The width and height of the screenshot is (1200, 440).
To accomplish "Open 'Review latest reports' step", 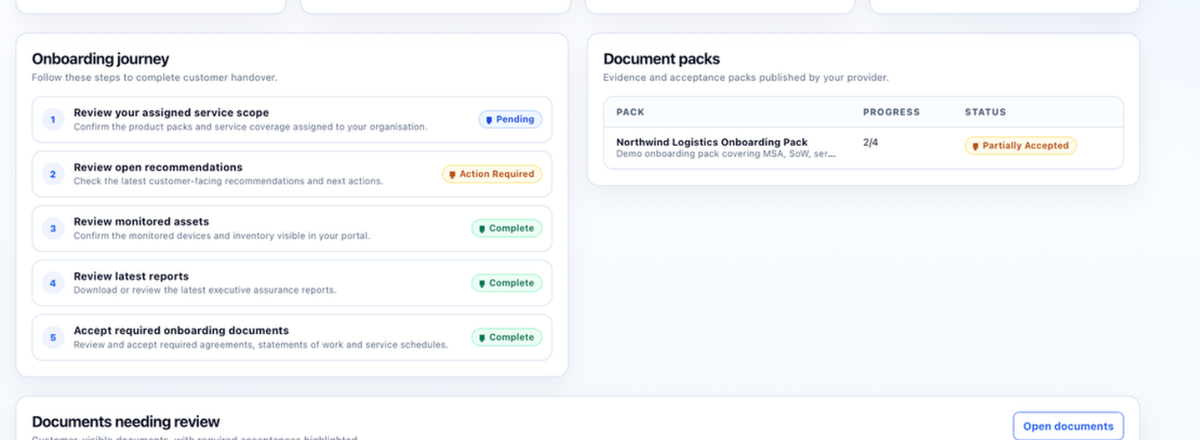I will (292, 283).
